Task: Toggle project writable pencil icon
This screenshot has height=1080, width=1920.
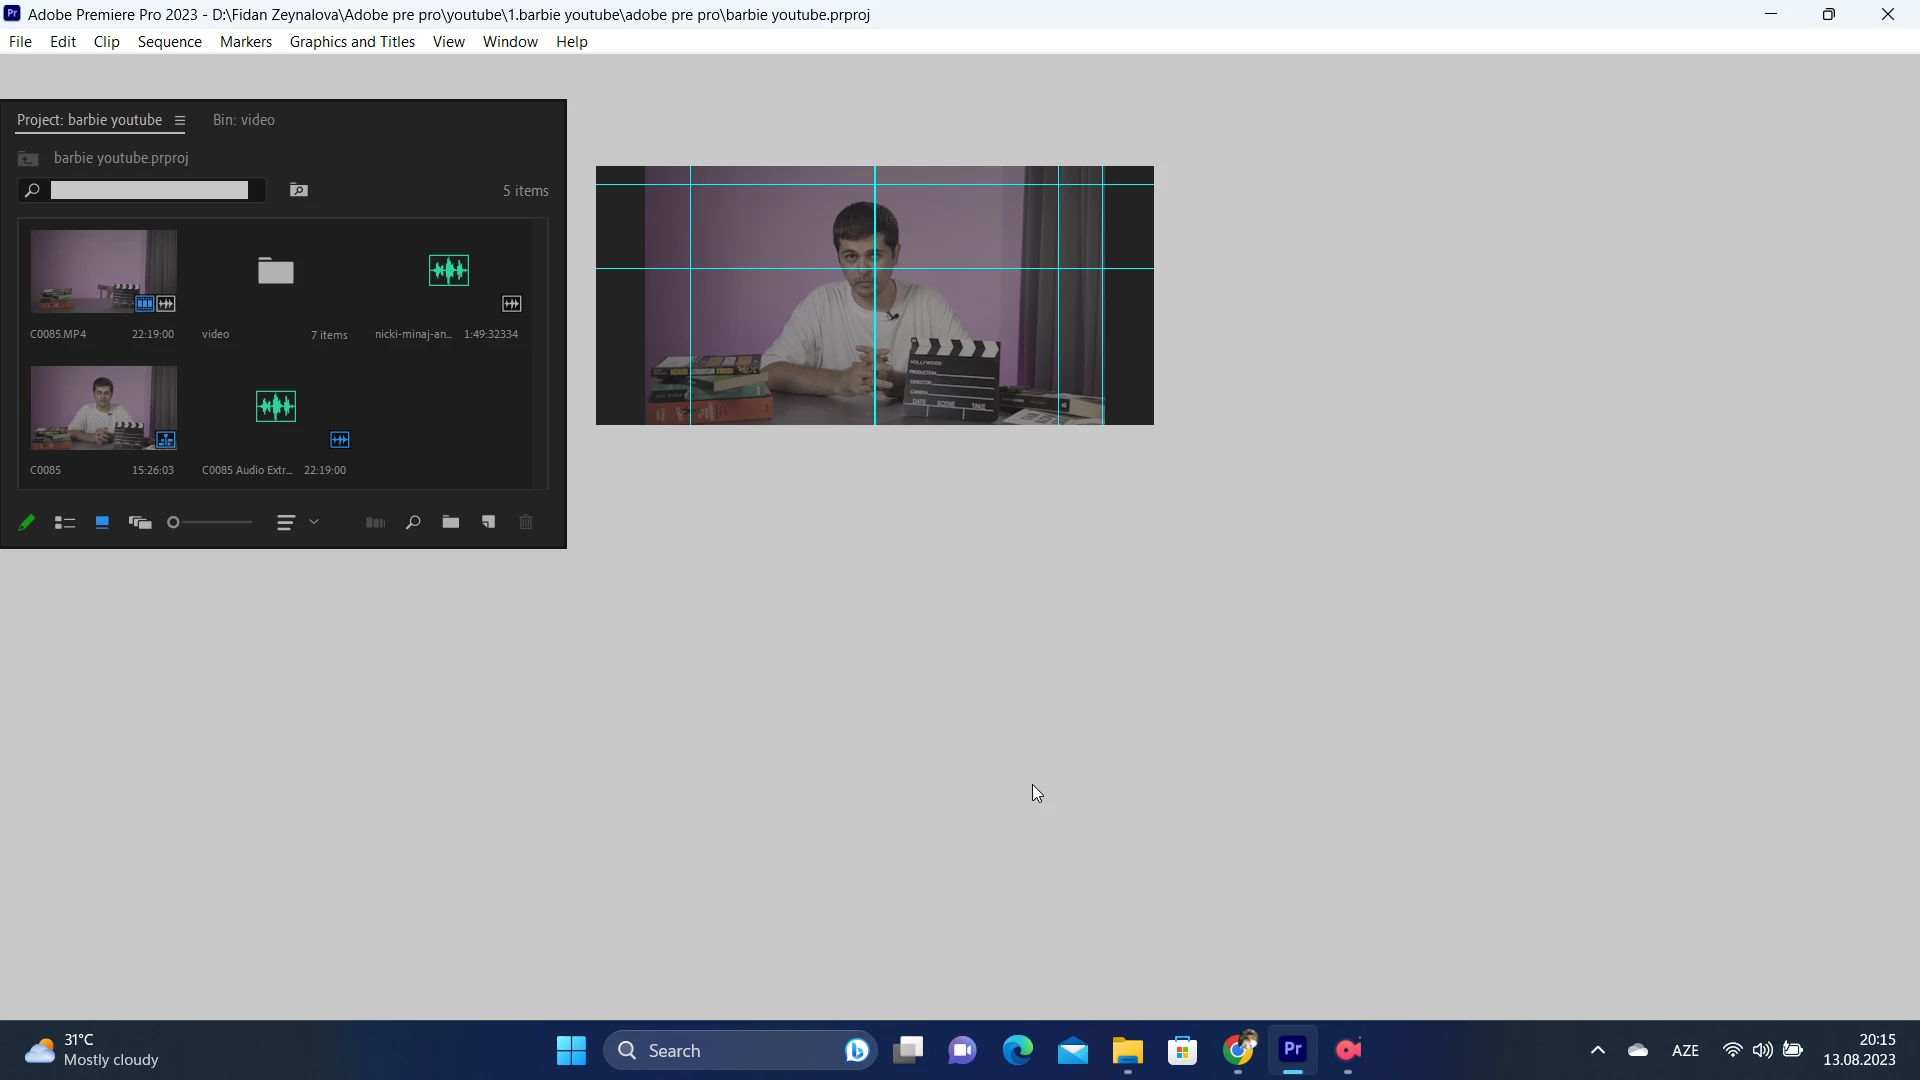Action: [x=27, y=522]
